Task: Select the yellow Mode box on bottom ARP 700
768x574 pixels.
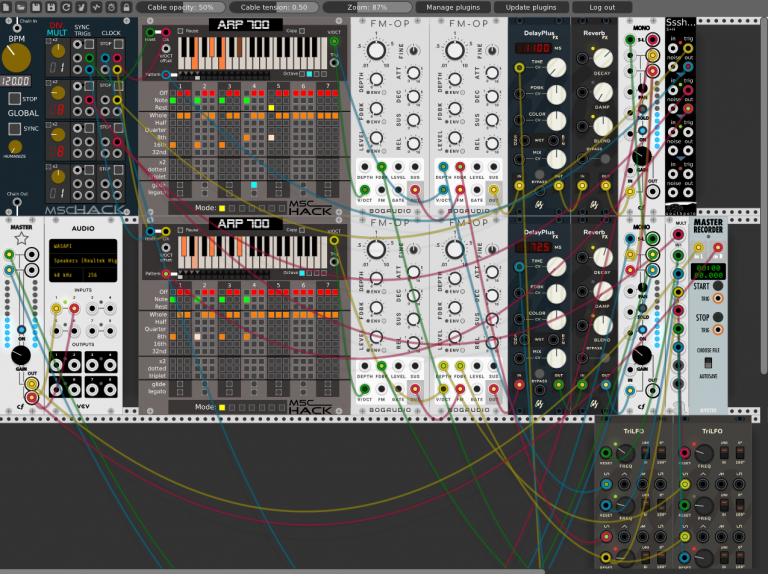Action: tap(222, 407)
